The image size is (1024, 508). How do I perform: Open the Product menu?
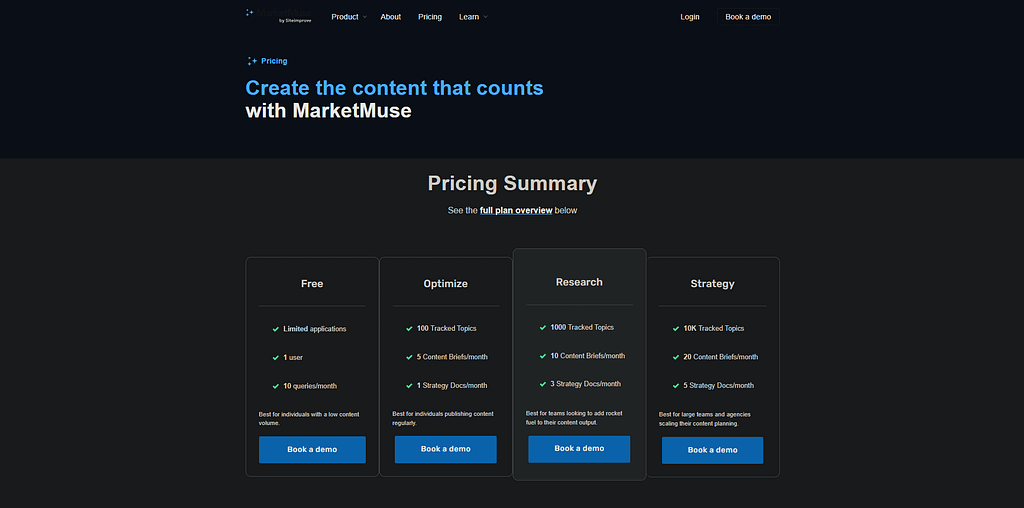[345, 17]
